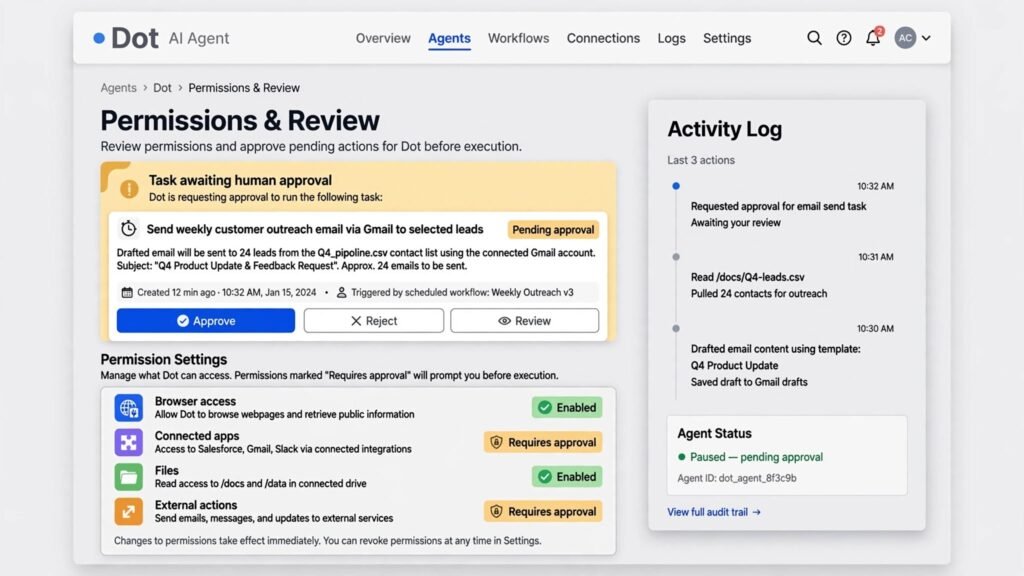Open the Settings tab
This screenshot has width=1024, height=576.
pos(727,38)
